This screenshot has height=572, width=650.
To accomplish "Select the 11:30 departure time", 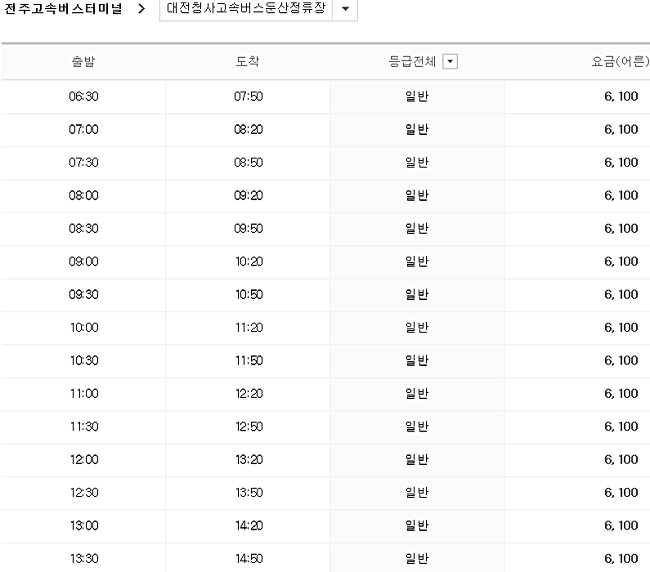I will pos(84,427).
